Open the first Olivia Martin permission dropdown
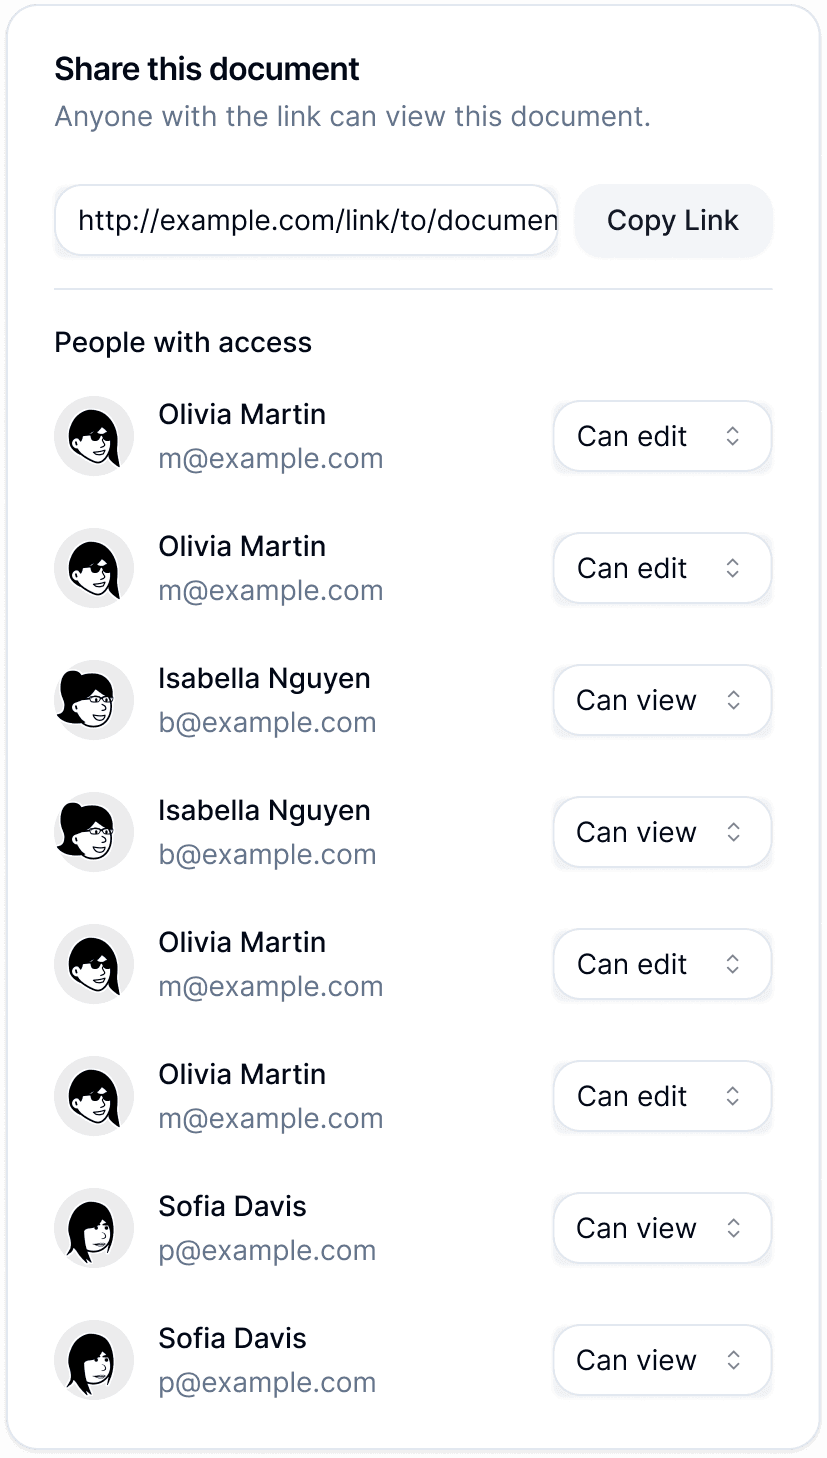Screen dimensions: 827x1458 pyautogui.click(x=662, y=436)
